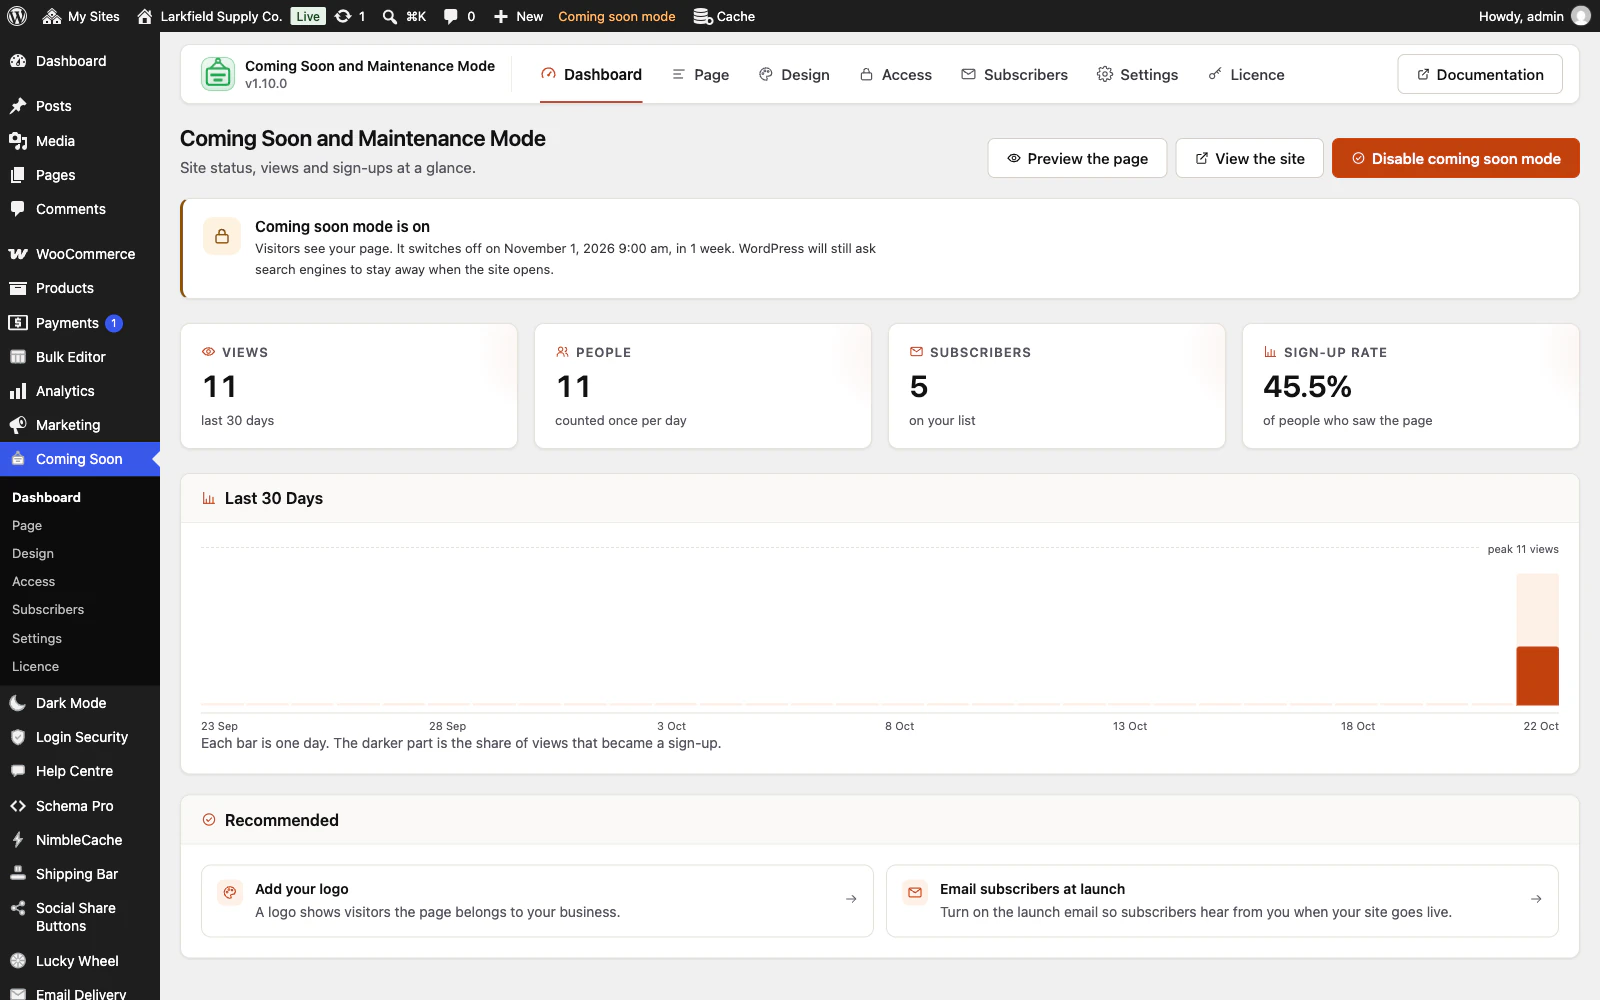This screenshot has width=1600, height=1000.
Task: Open the Access tab
Action: tap(896, 75)
